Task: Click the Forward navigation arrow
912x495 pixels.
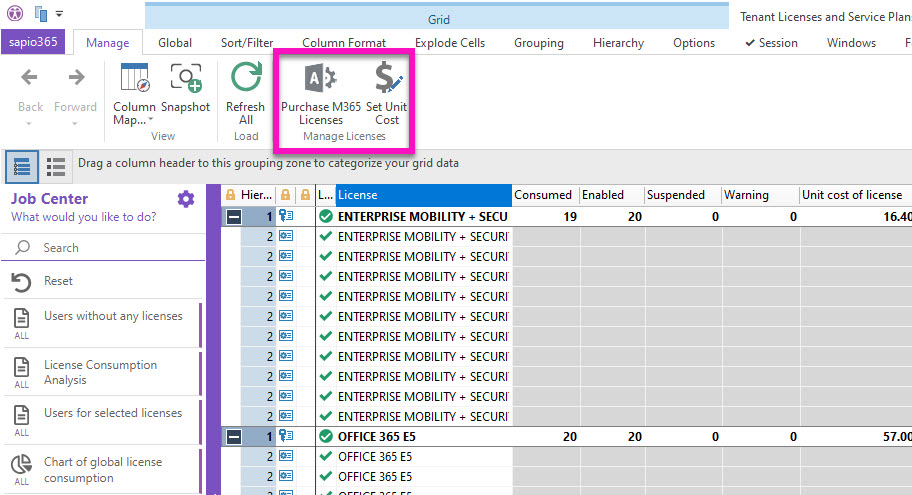Action: (76, 77)
